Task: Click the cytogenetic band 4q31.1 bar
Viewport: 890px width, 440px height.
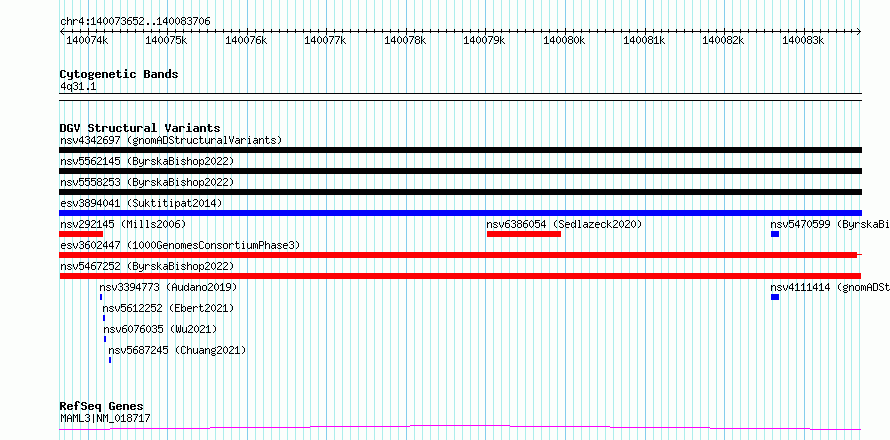Action: click(x=461, y=97)
